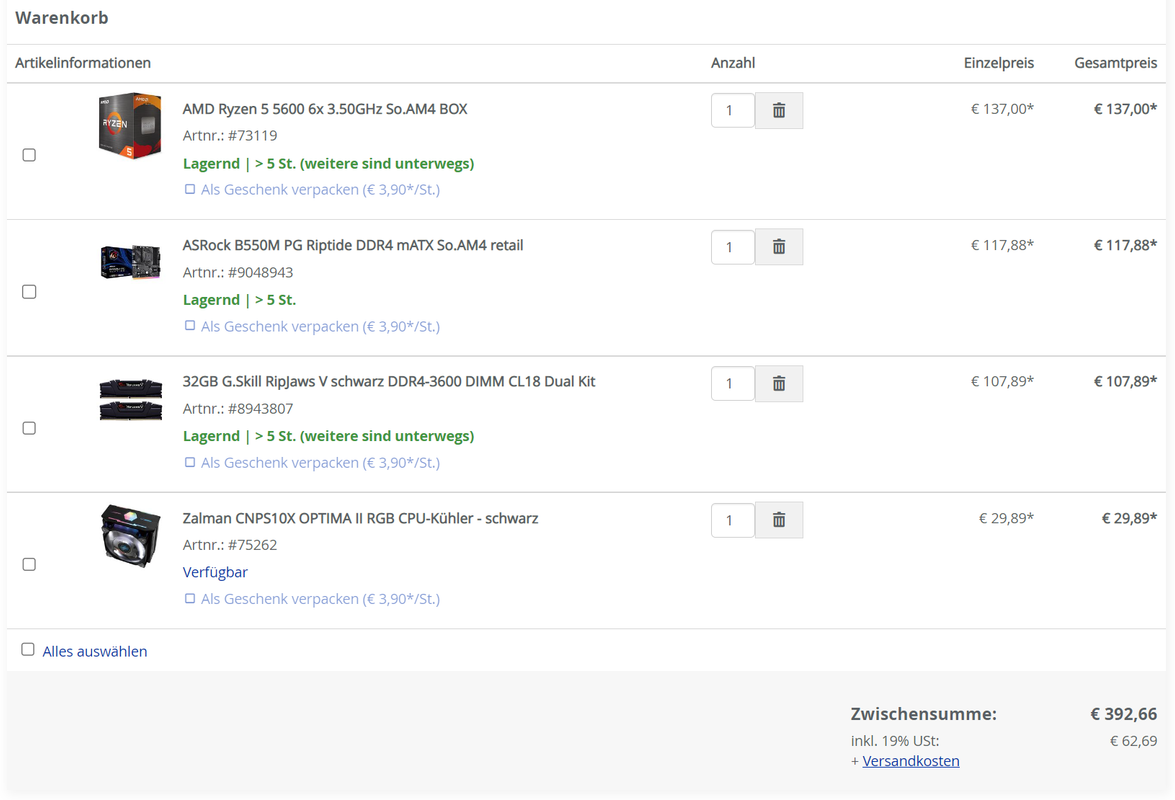Enable gift wrapping for ASRock B550M mainboard
The image size is (1175, 800).
(190, 326)
